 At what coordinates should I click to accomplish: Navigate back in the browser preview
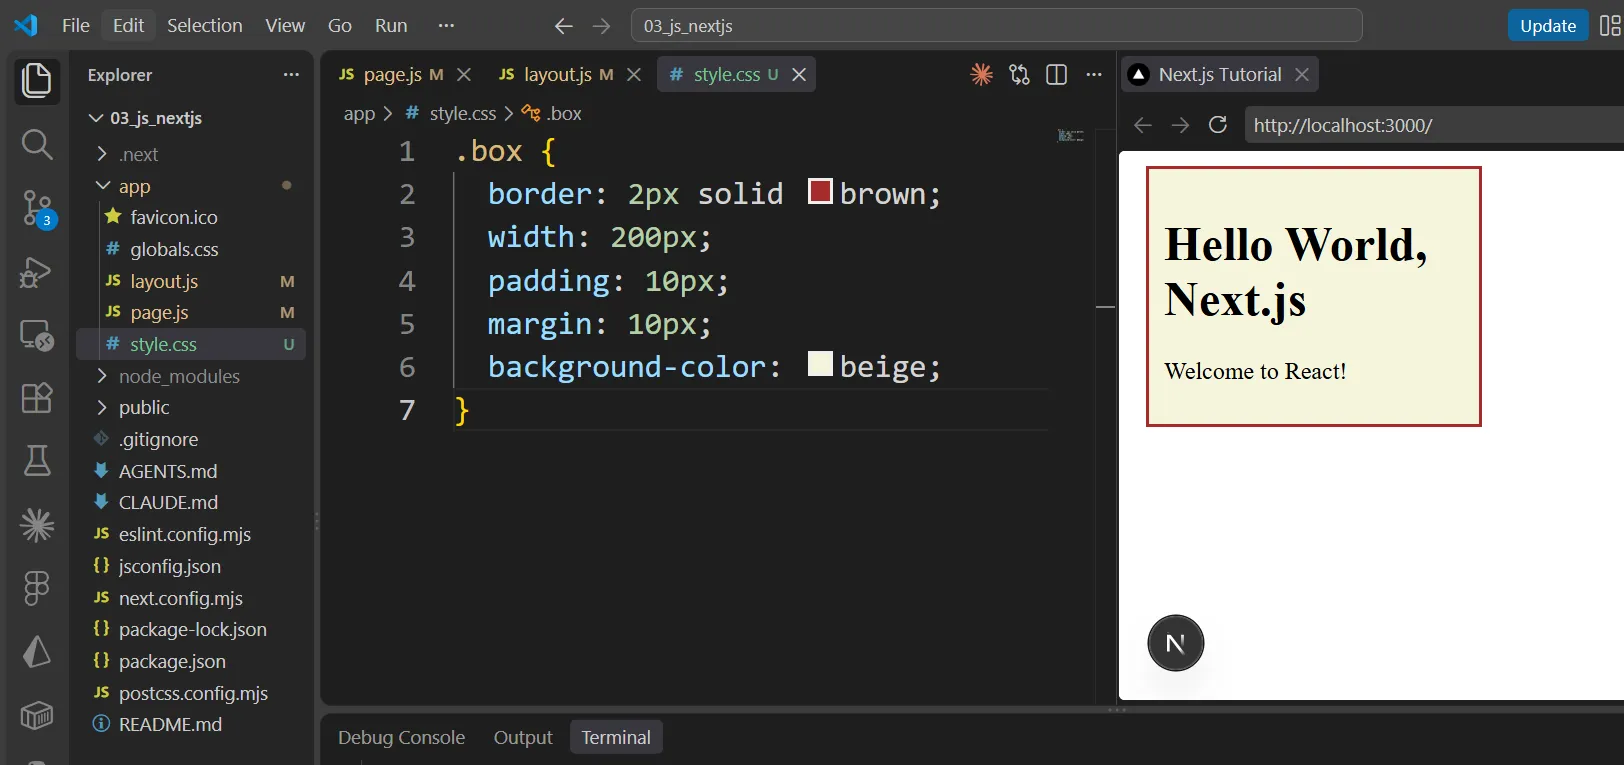click(1143, 125)
